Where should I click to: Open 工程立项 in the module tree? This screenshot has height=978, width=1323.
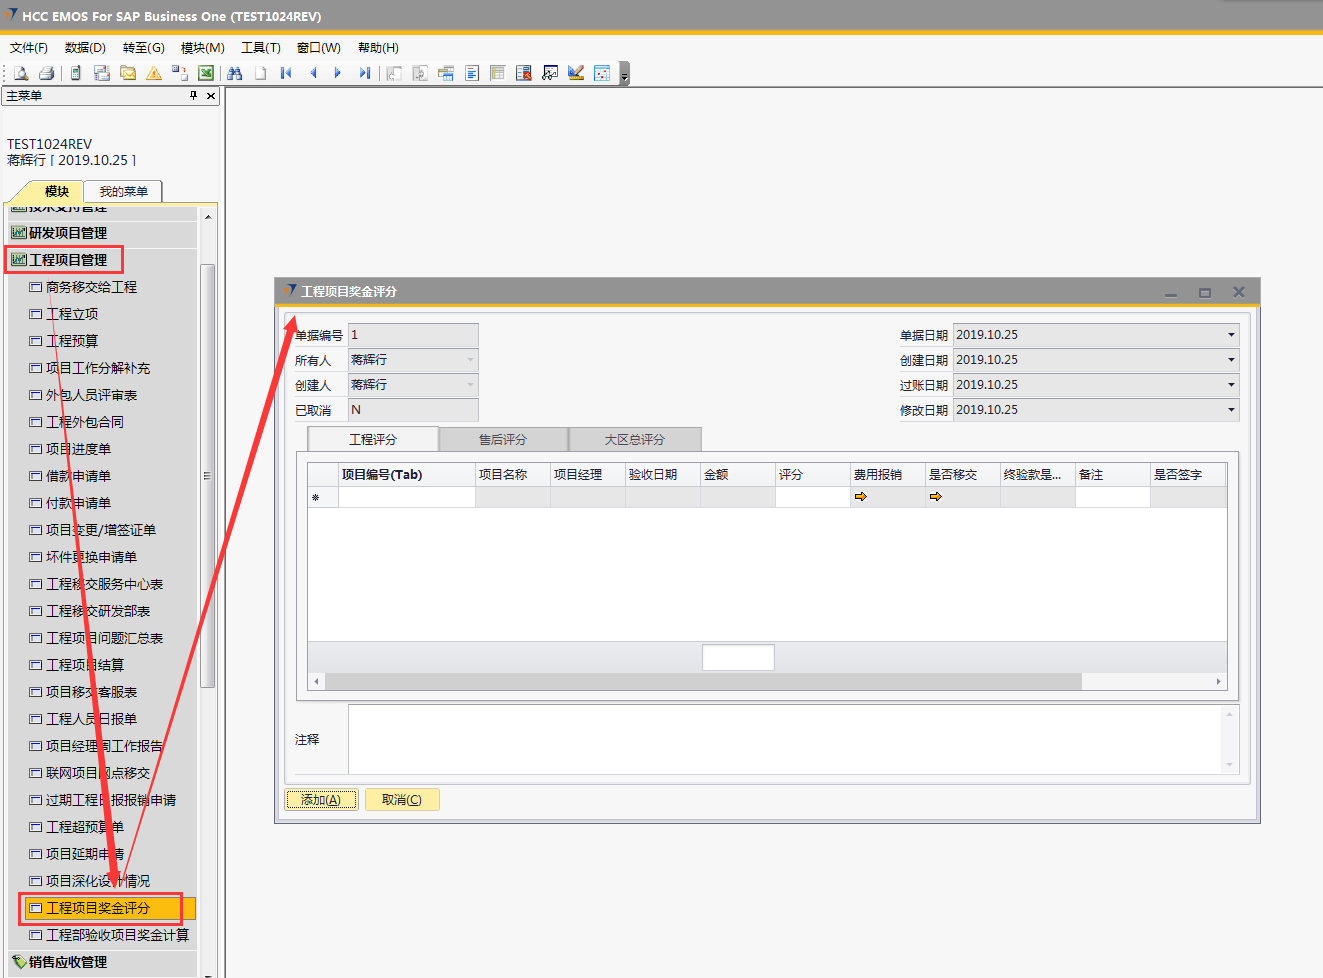point(72,314)
